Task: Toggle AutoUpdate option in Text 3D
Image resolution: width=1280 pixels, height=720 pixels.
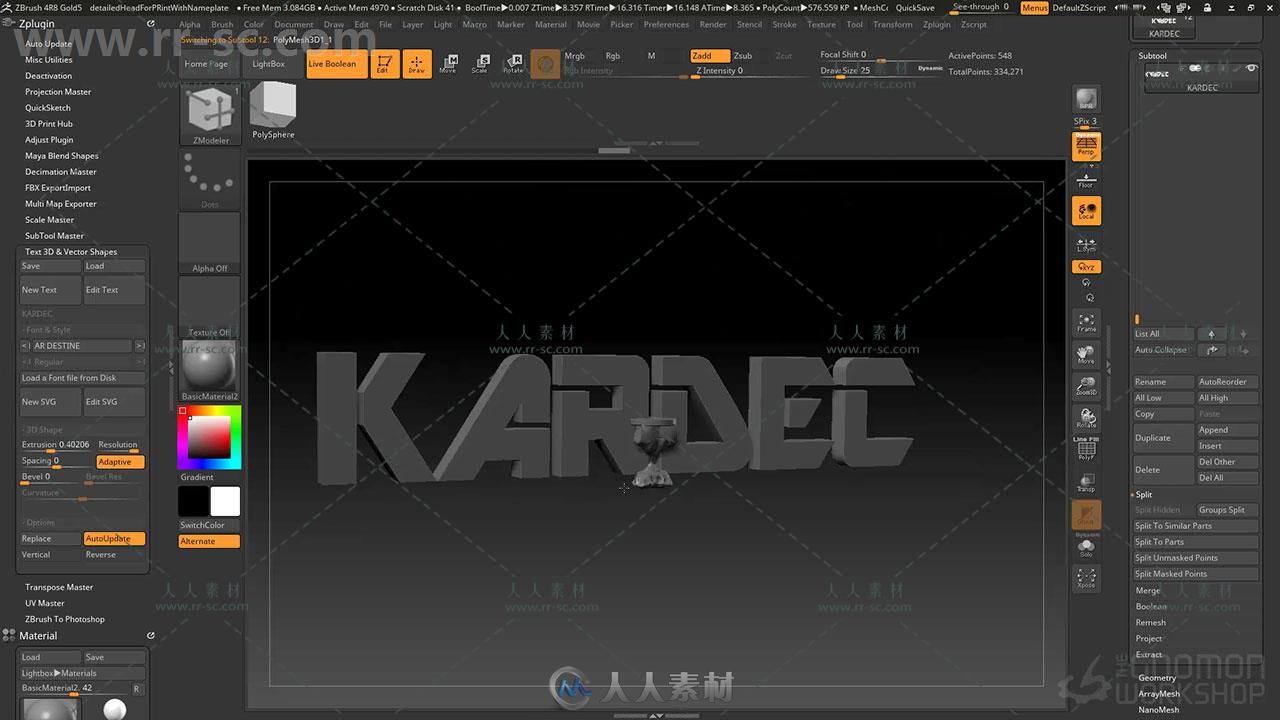Action: coord(114,539)
